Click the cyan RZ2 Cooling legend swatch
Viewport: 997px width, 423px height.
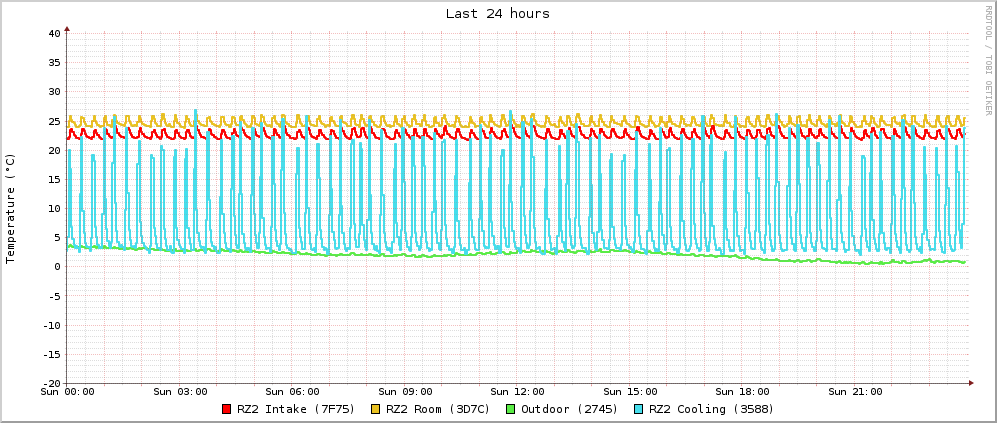(640, 409)
